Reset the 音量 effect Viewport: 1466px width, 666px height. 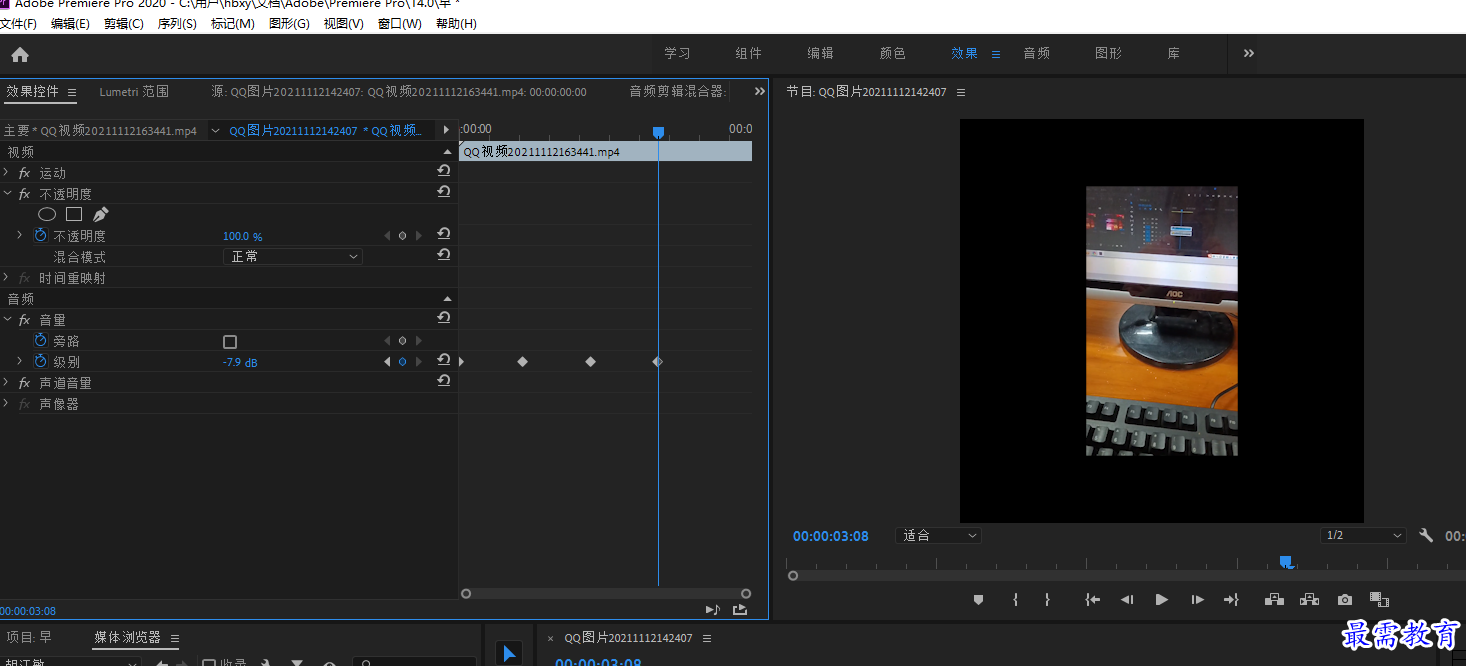[444, 319]
